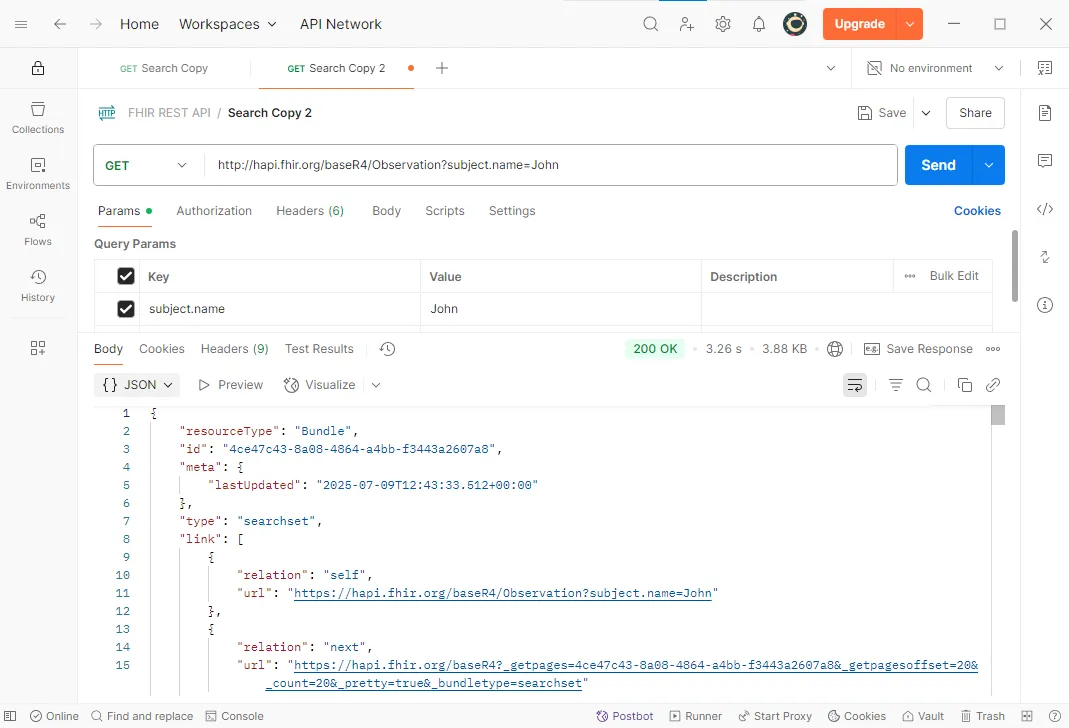
Task: Open the No environment selector
Action: pos(935,68)
